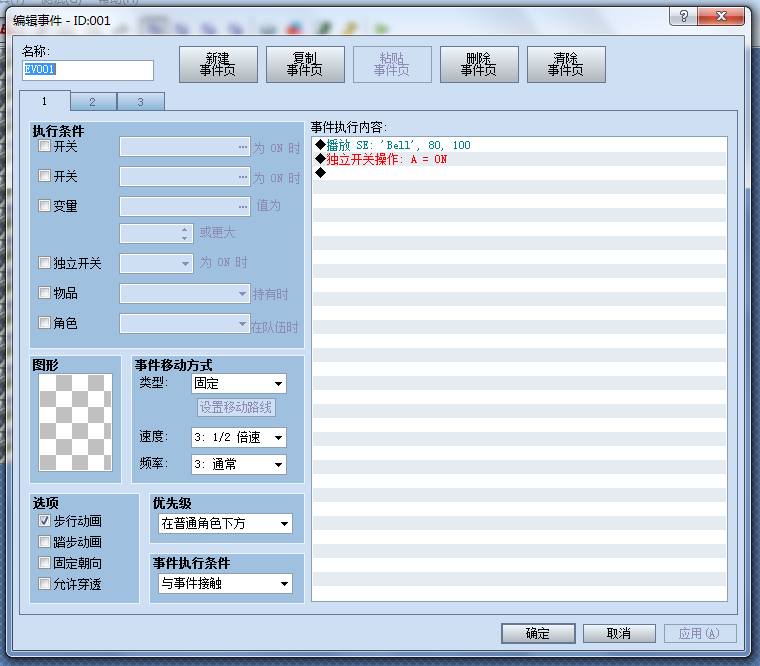
Task: Click the event 图形 checkered preview
Action: point(75,422)
